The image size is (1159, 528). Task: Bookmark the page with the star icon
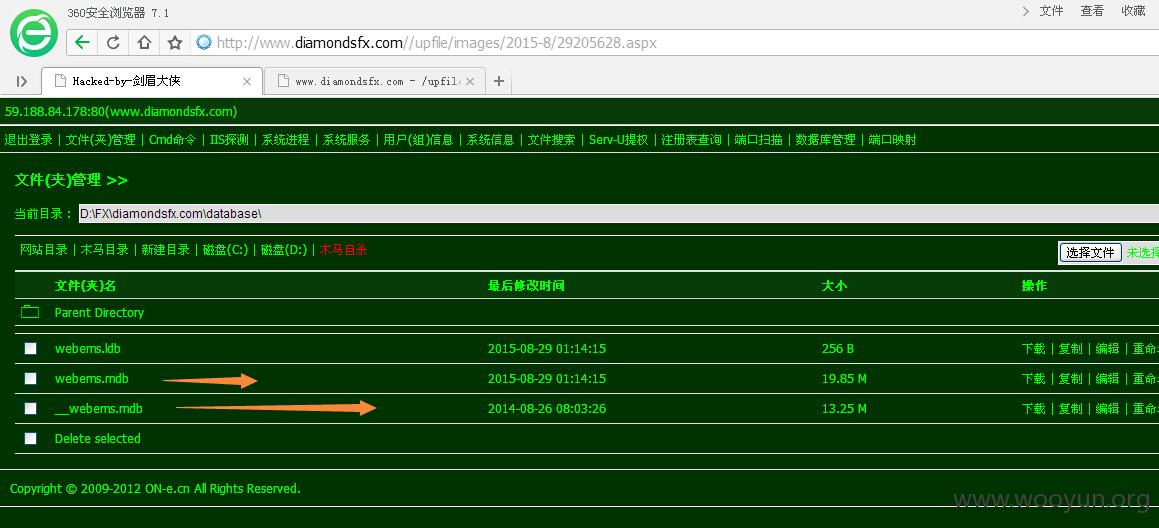tap(174, 43)
